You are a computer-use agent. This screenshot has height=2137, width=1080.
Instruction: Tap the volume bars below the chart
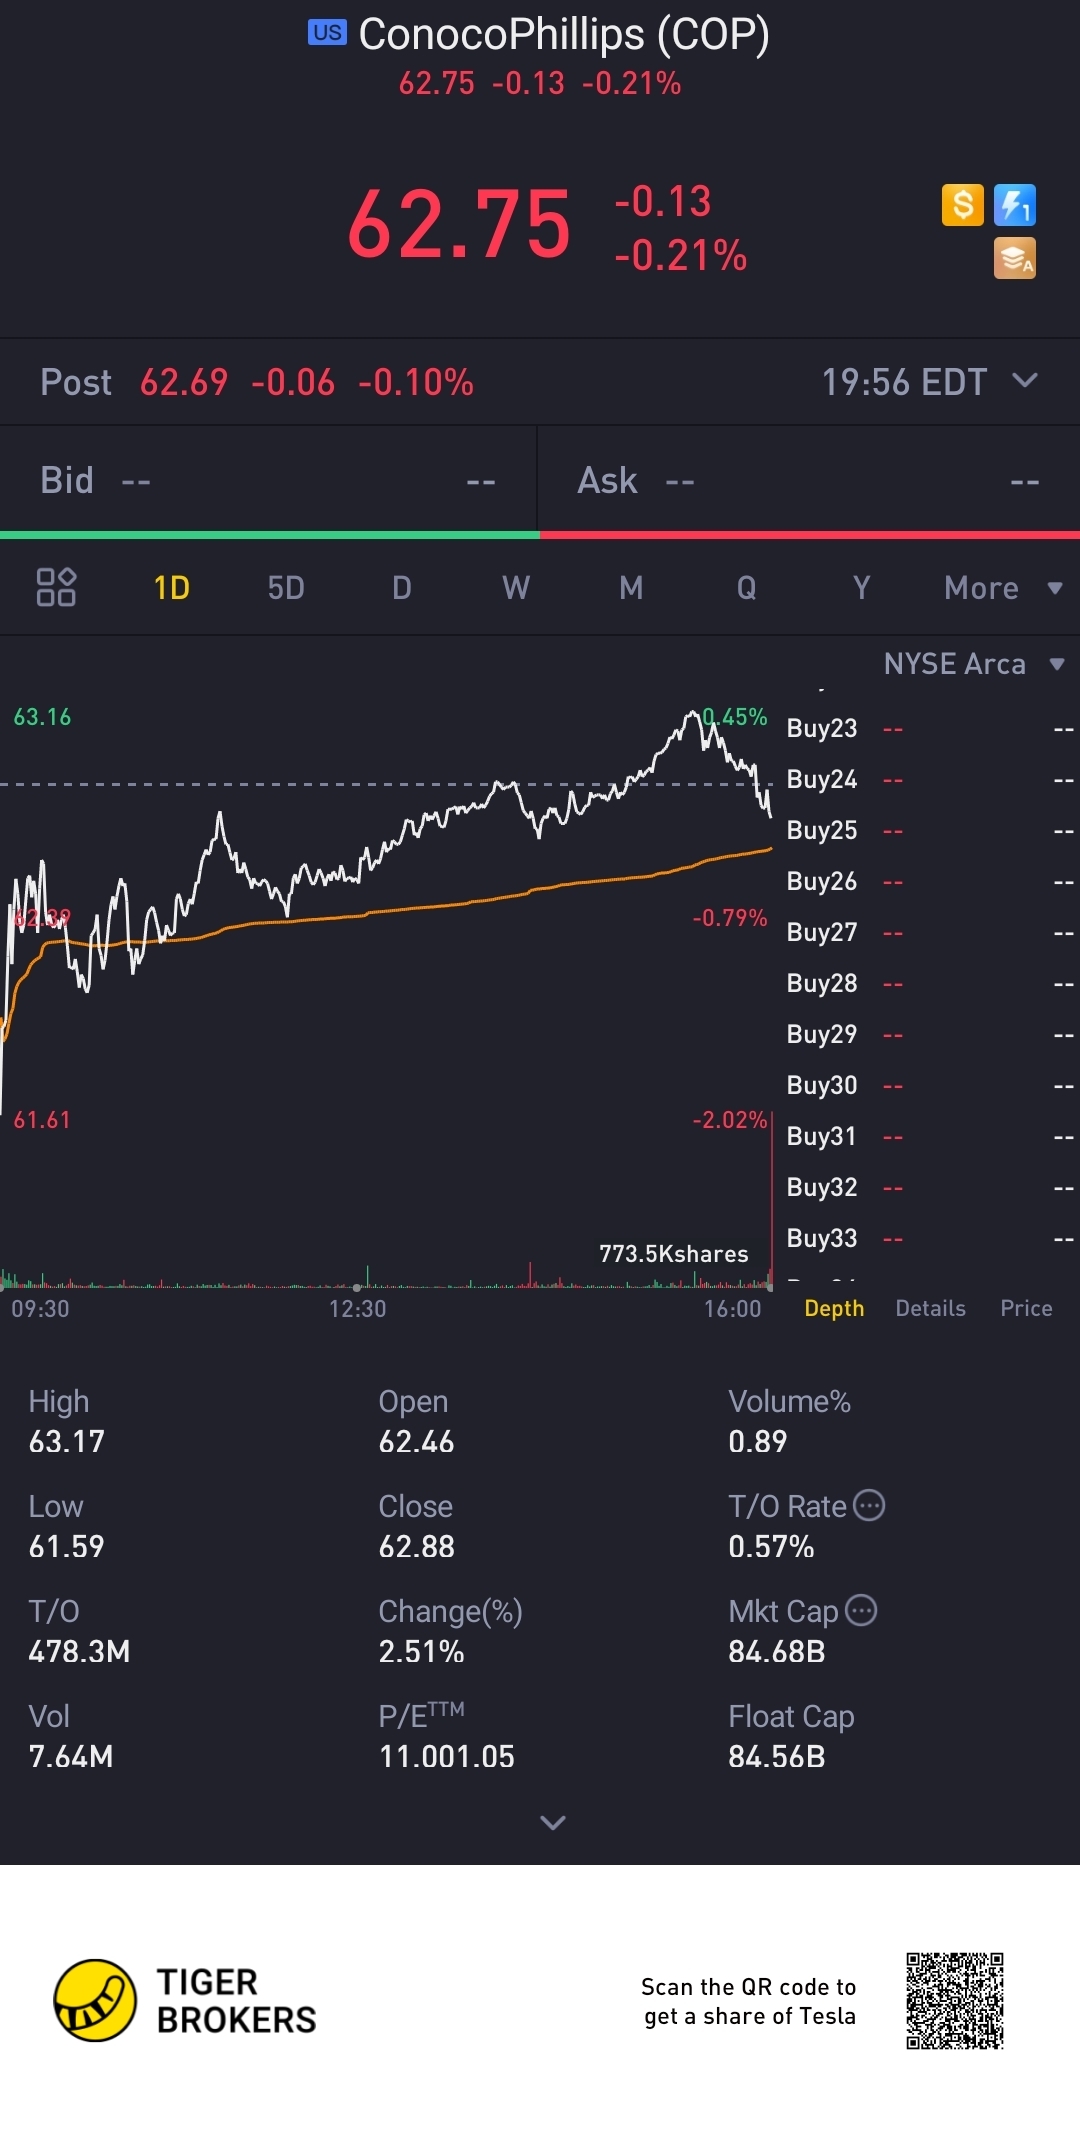tap(386, 1274)
